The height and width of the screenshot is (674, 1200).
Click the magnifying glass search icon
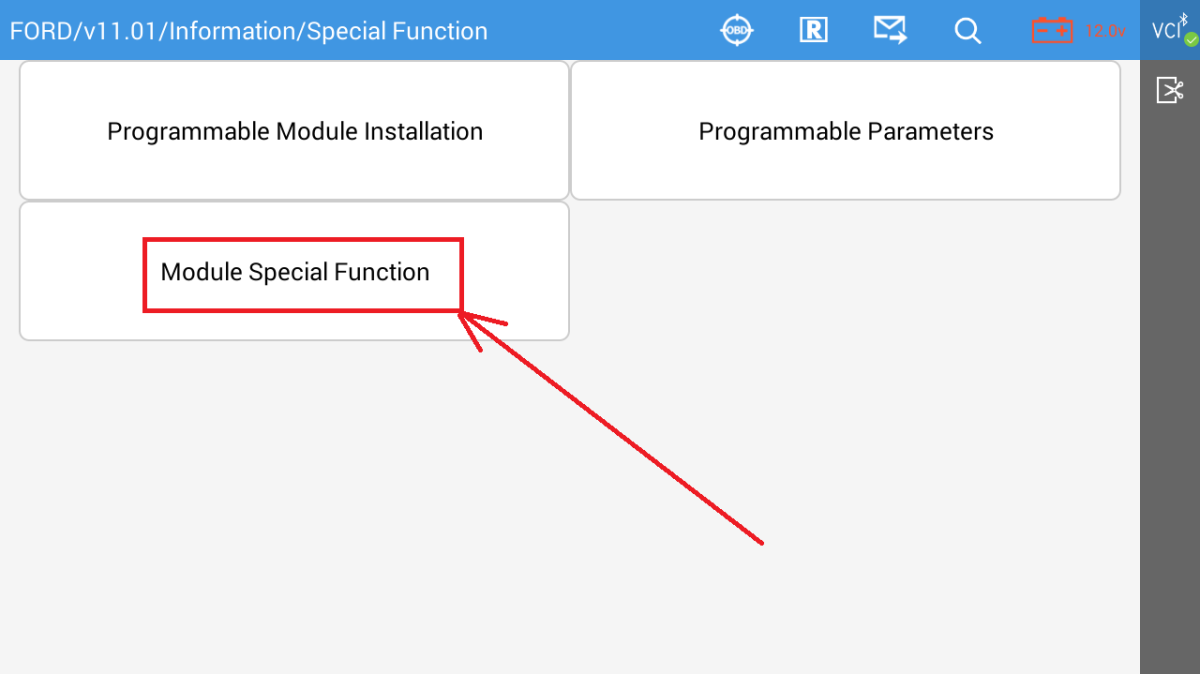[x=967, y=30]
